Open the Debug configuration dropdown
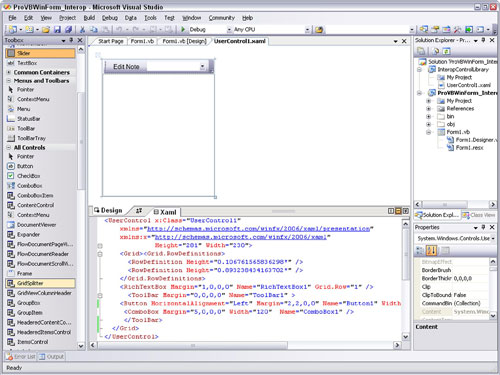This screenshot has height=375, width=500. click(x=229, y=30)
